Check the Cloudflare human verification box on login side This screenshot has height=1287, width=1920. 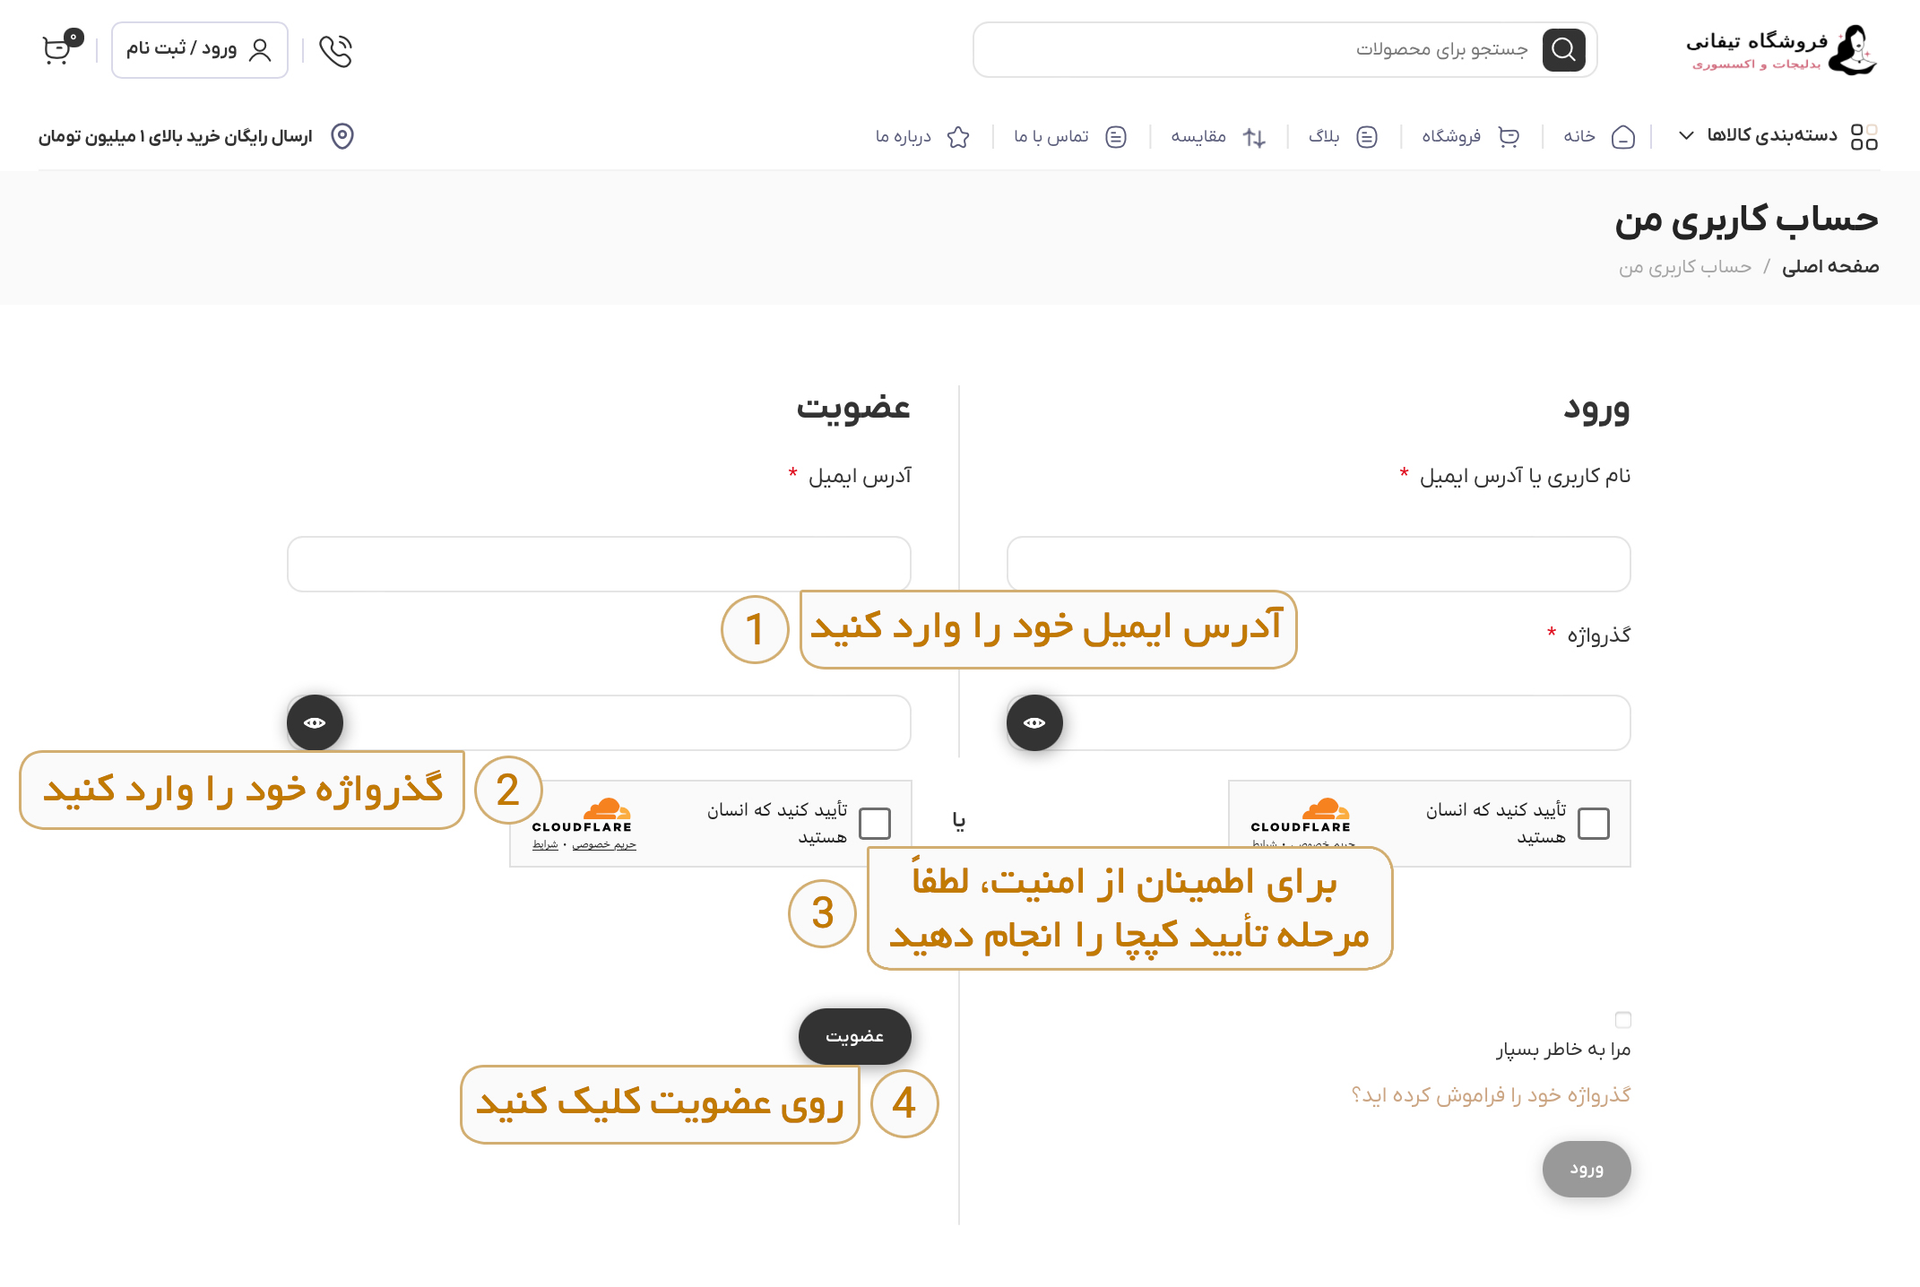click(1596, 822)
